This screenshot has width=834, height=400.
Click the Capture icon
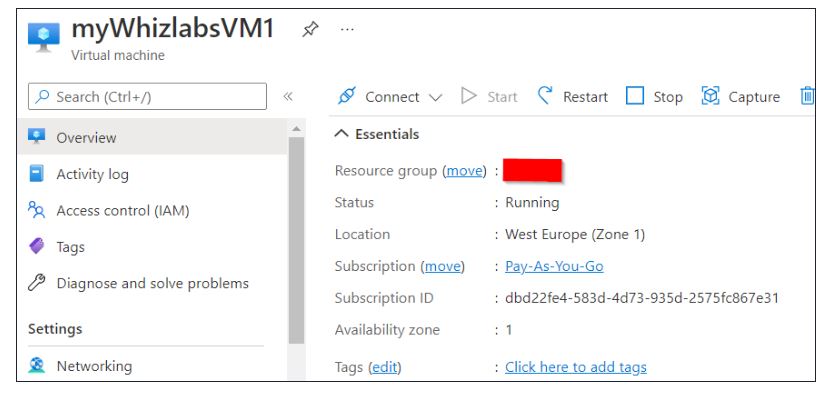711,96
